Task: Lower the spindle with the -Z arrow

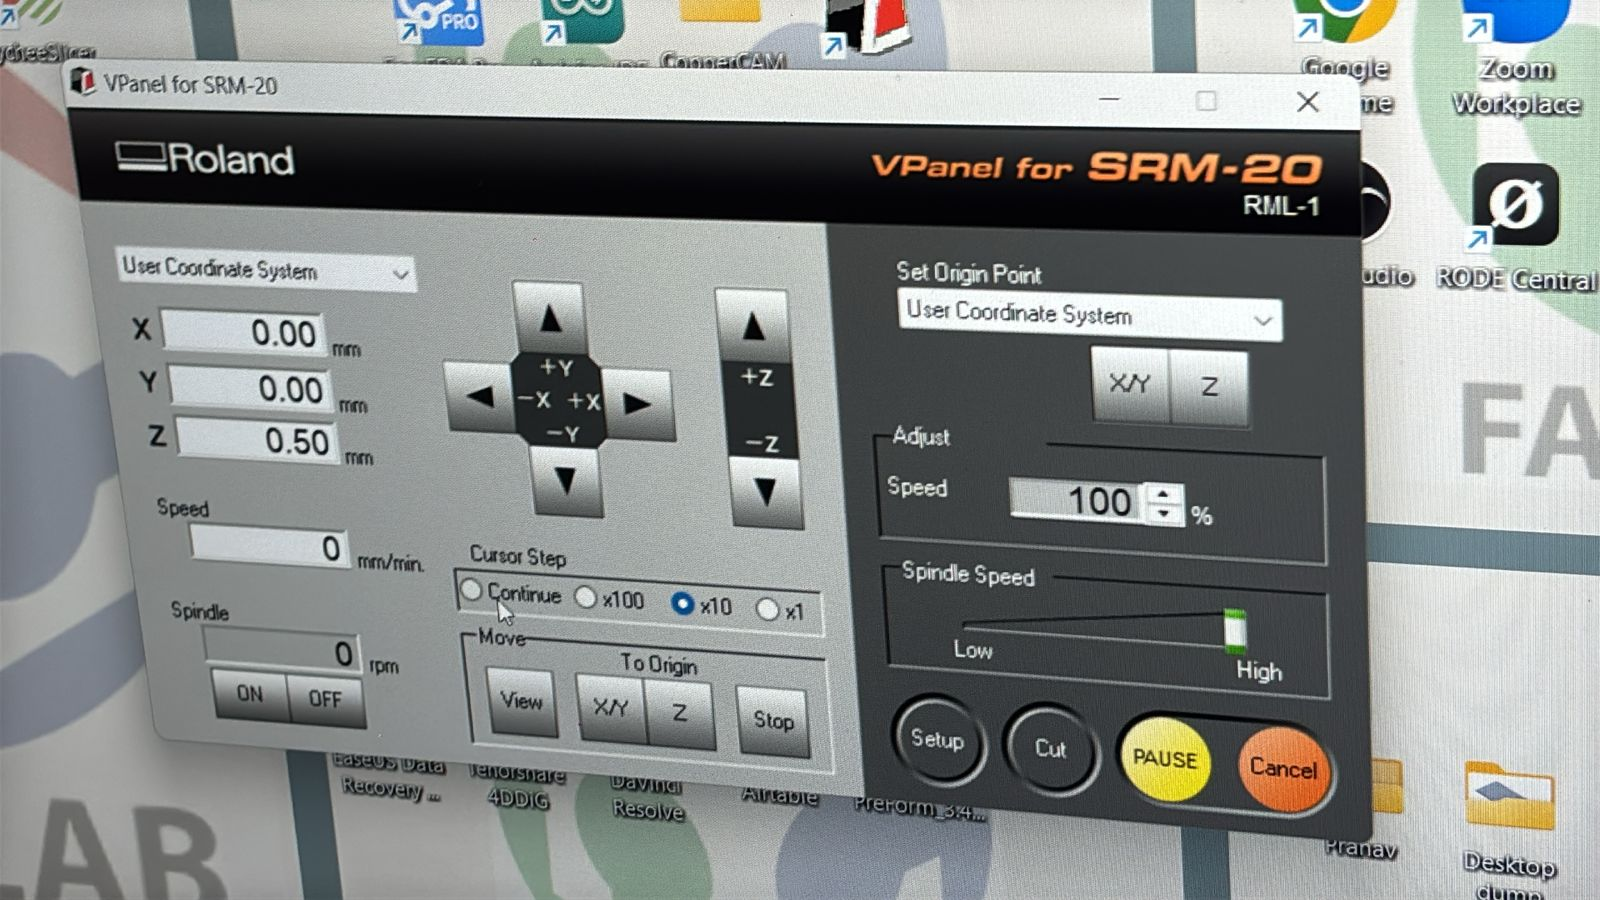Action: click(766, 492)
